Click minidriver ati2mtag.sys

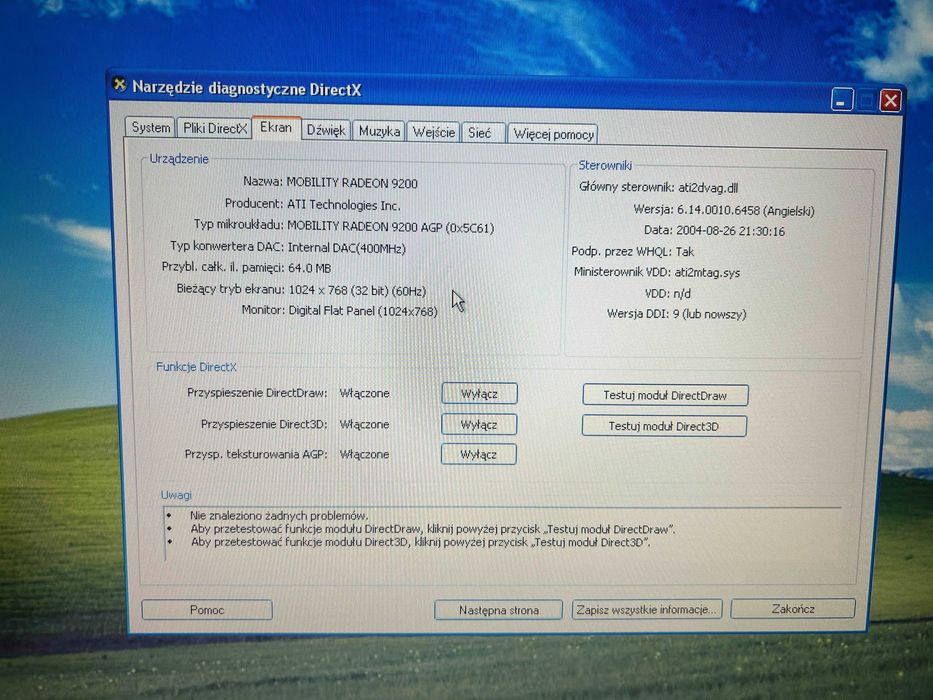pyautogui.click(x=707, y=273)
